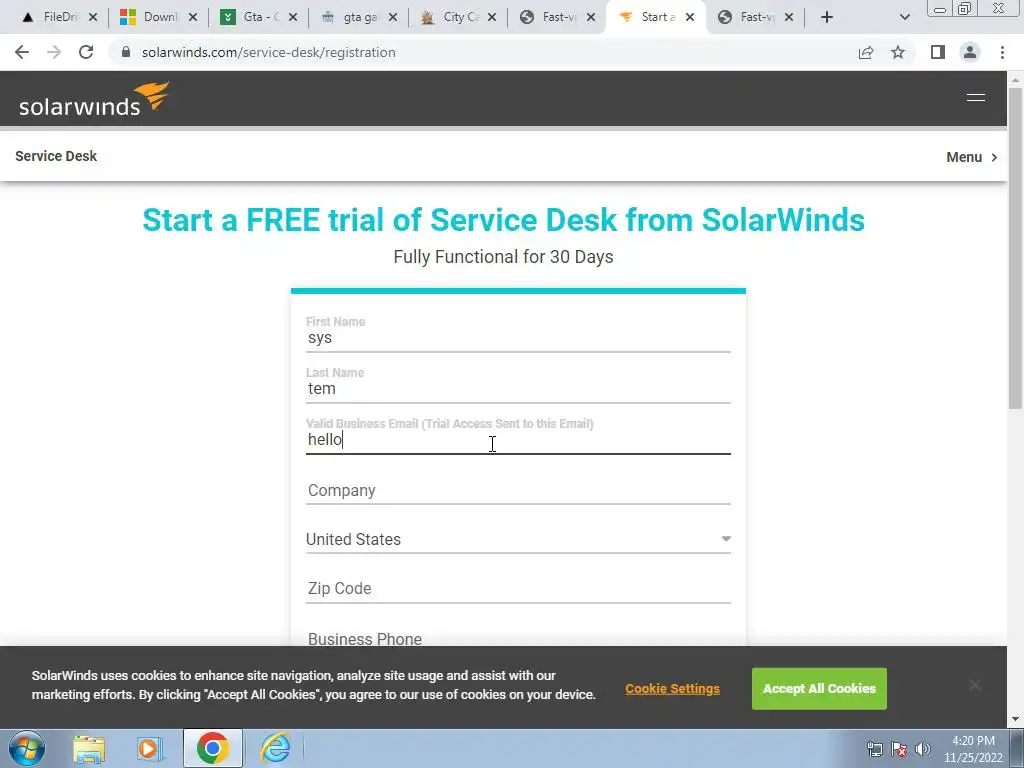Toggle the browser side panel icon
1024x768 pixels.
pos(938,52)
